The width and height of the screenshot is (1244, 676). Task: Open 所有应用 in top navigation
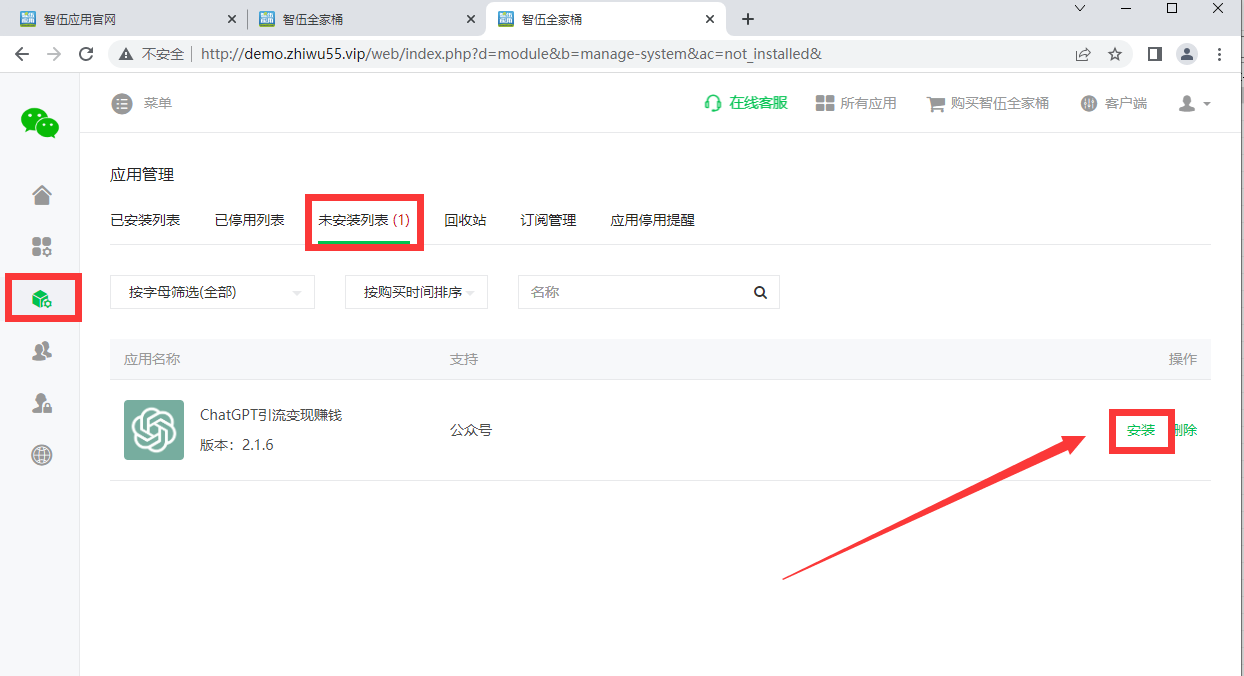point(856,103)
